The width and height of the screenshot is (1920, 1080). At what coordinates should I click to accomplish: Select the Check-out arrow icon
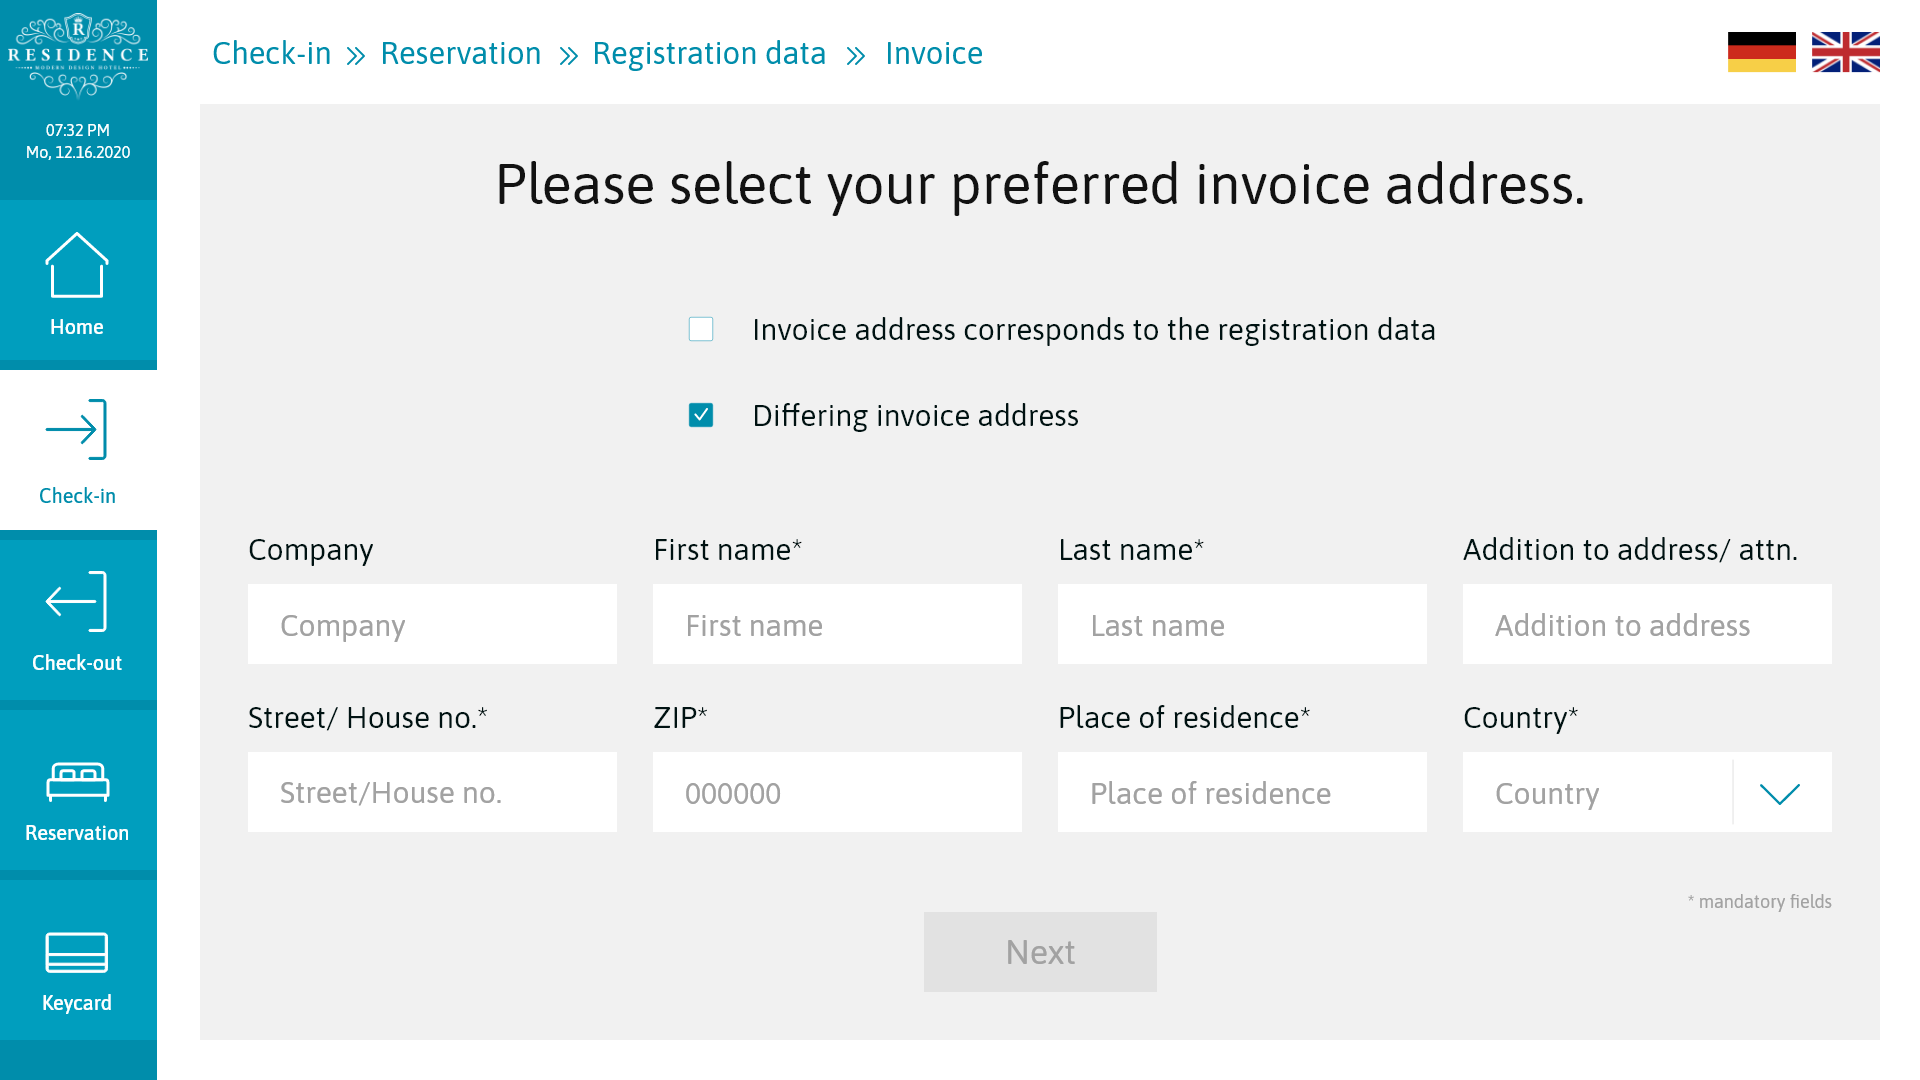pyautogui.click(x=77, y=602)
